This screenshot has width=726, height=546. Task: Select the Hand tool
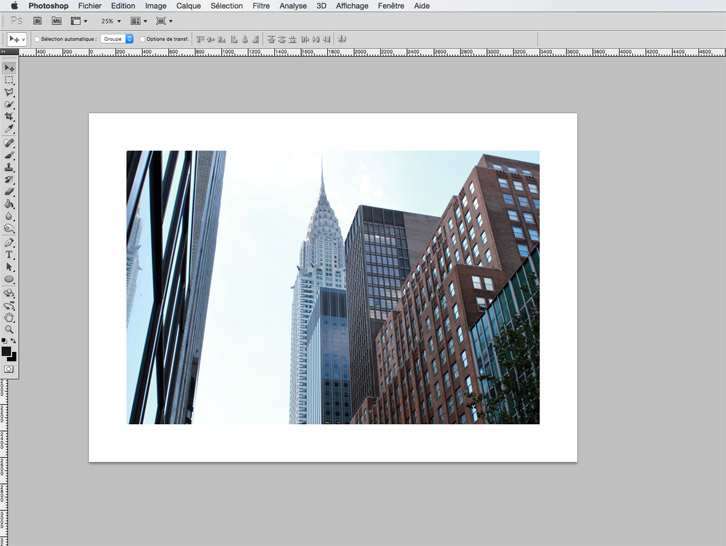tap(9, 317)
